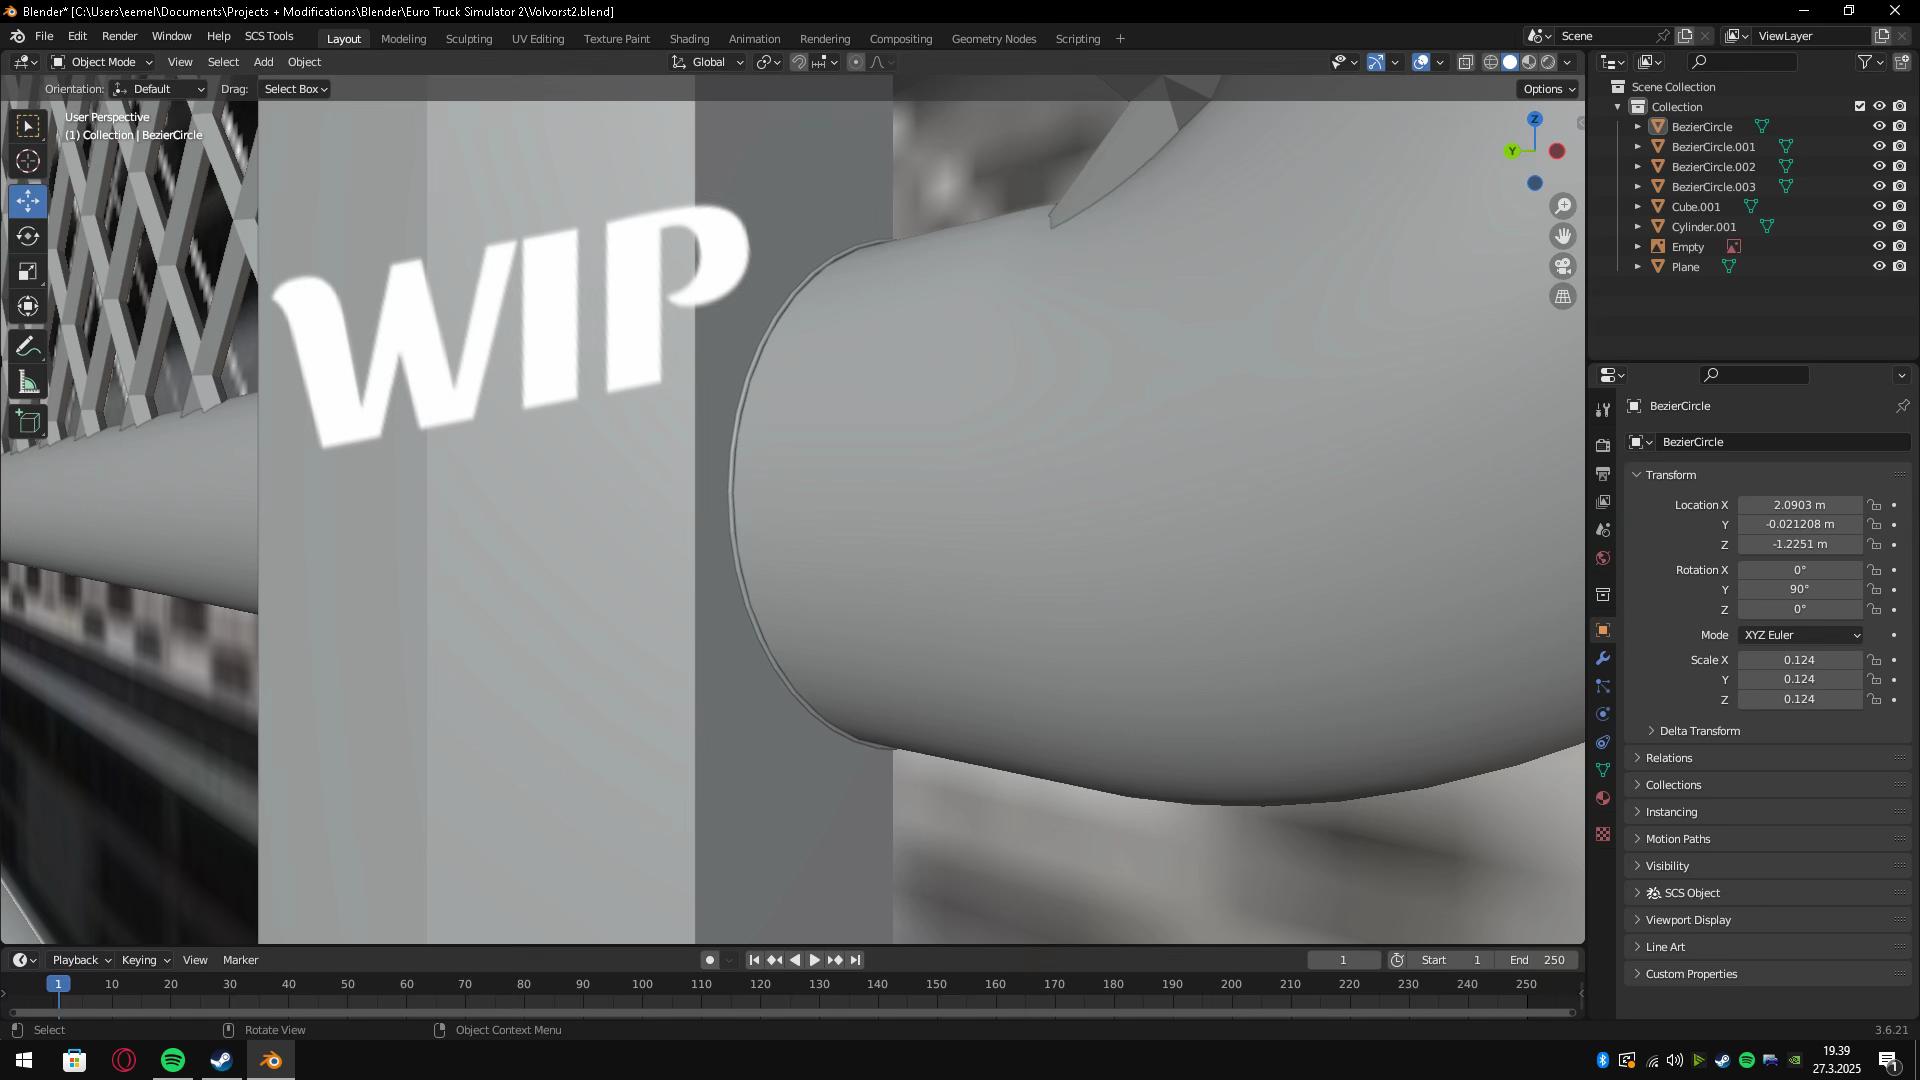Hide the Empty object in viewport
The height and width of the screenshot is (1080, 1920).
(1879, 246)
